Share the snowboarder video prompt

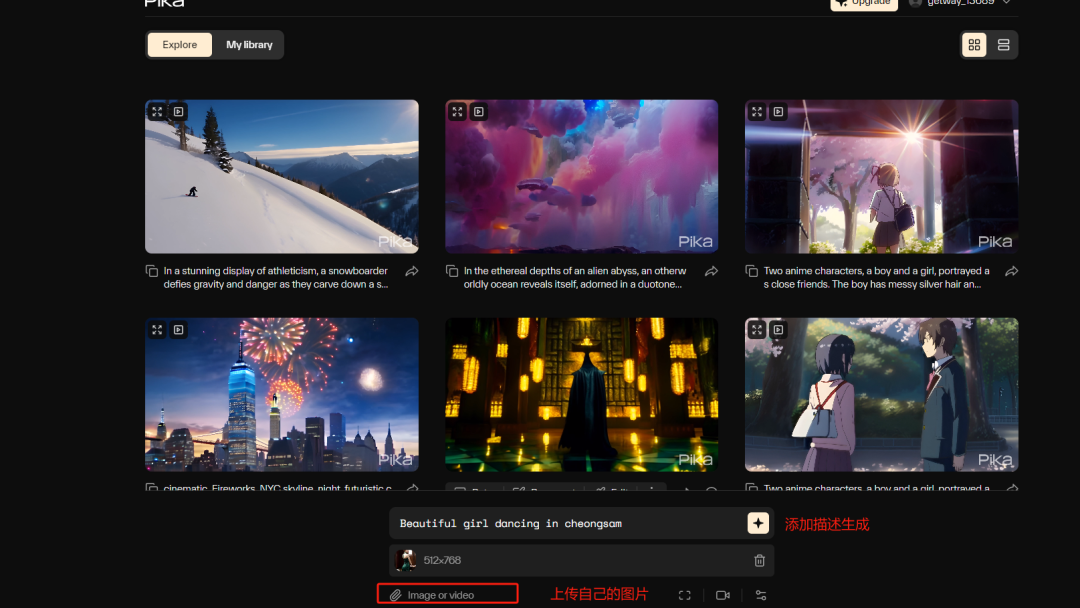411,271
